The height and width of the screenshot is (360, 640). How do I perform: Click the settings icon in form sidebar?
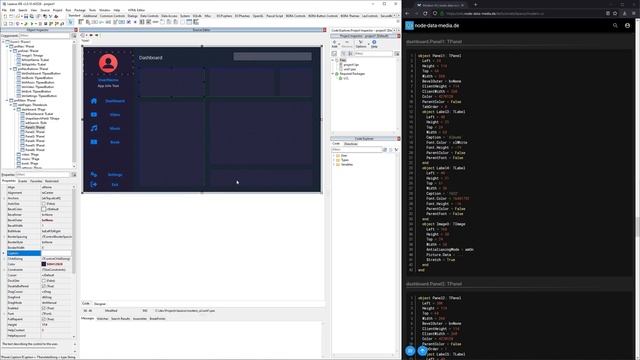coord(94,174)
